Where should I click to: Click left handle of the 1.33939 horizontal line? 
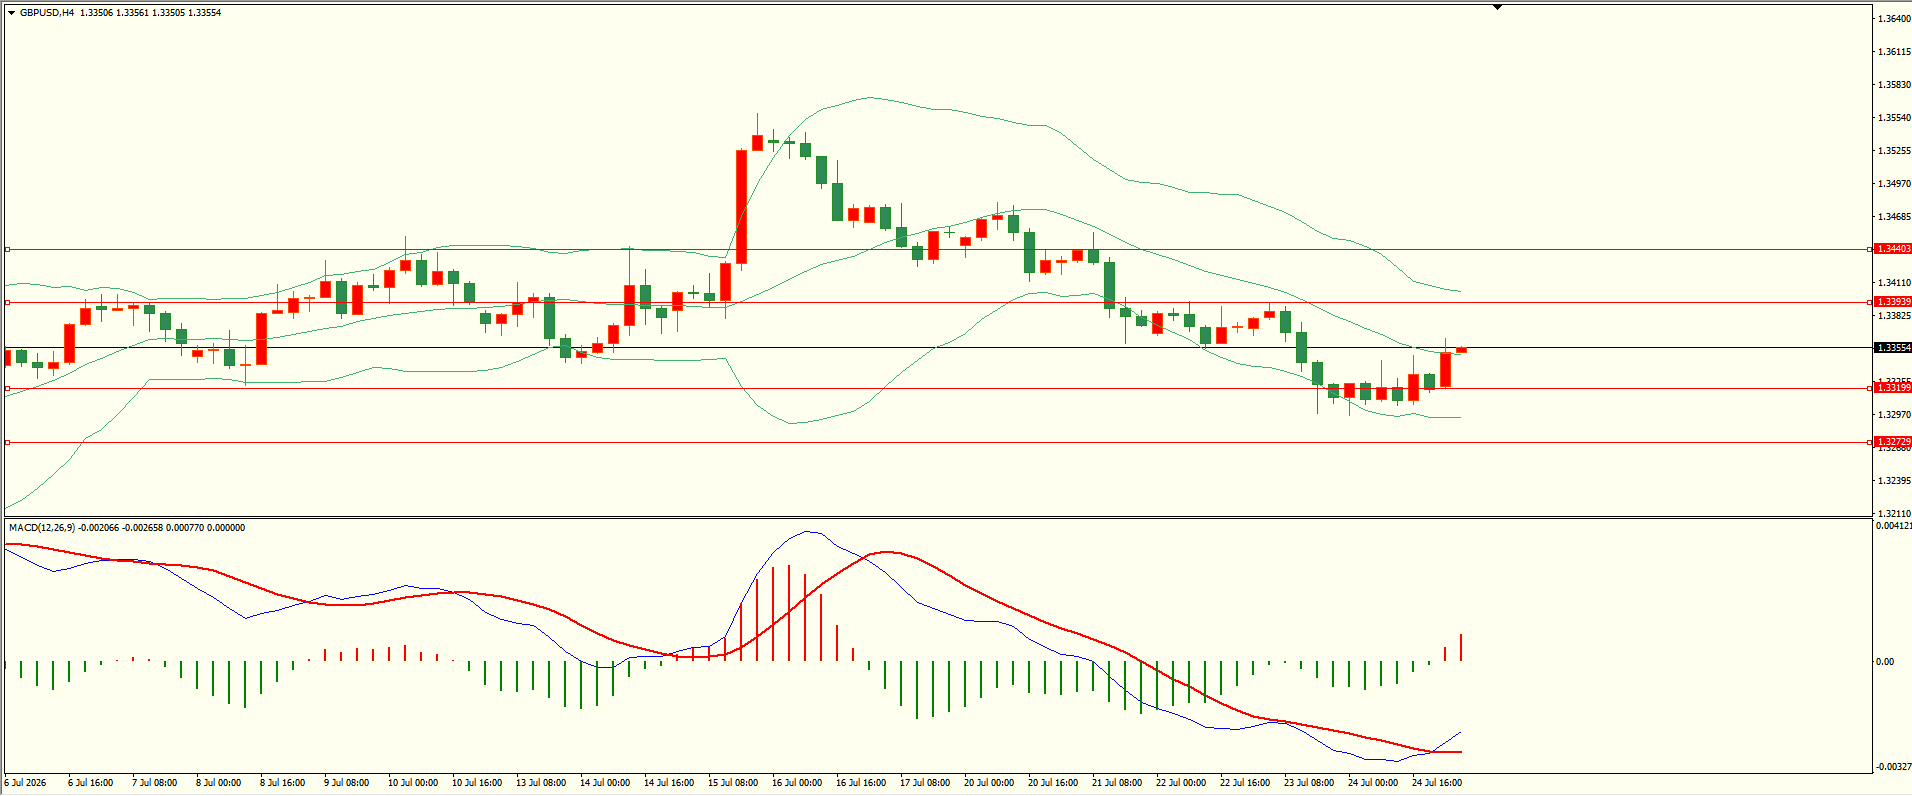tap(8, 302)
